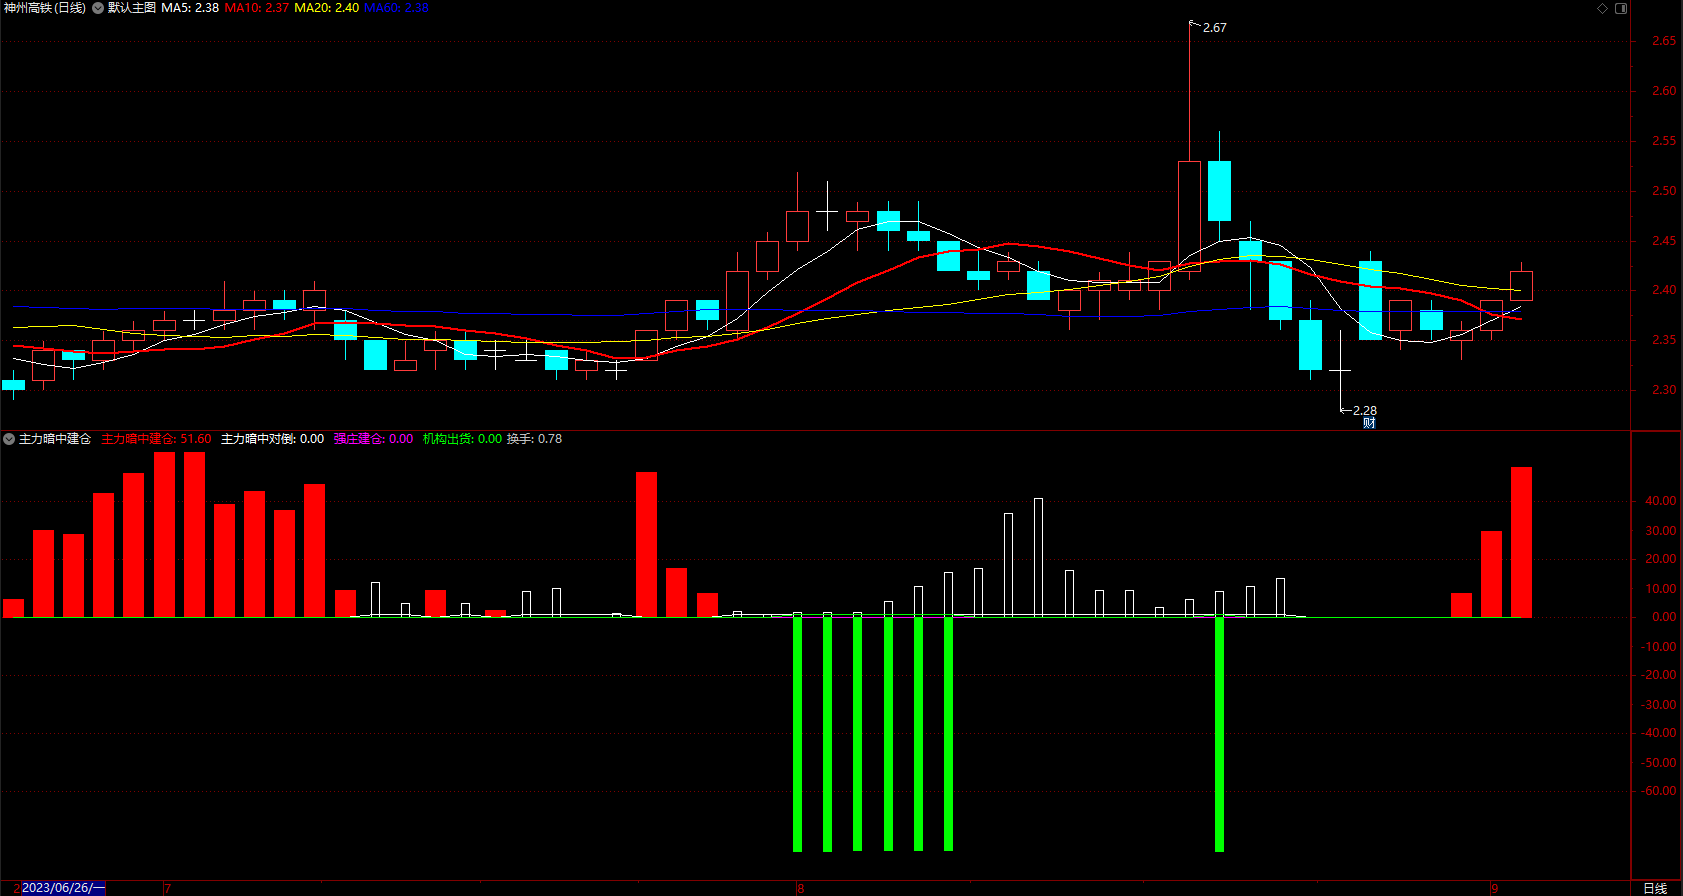The image size is (1683, 896).
Task: Select the MA10: 2.37 indicator label
Action: (x=257, y=8)
